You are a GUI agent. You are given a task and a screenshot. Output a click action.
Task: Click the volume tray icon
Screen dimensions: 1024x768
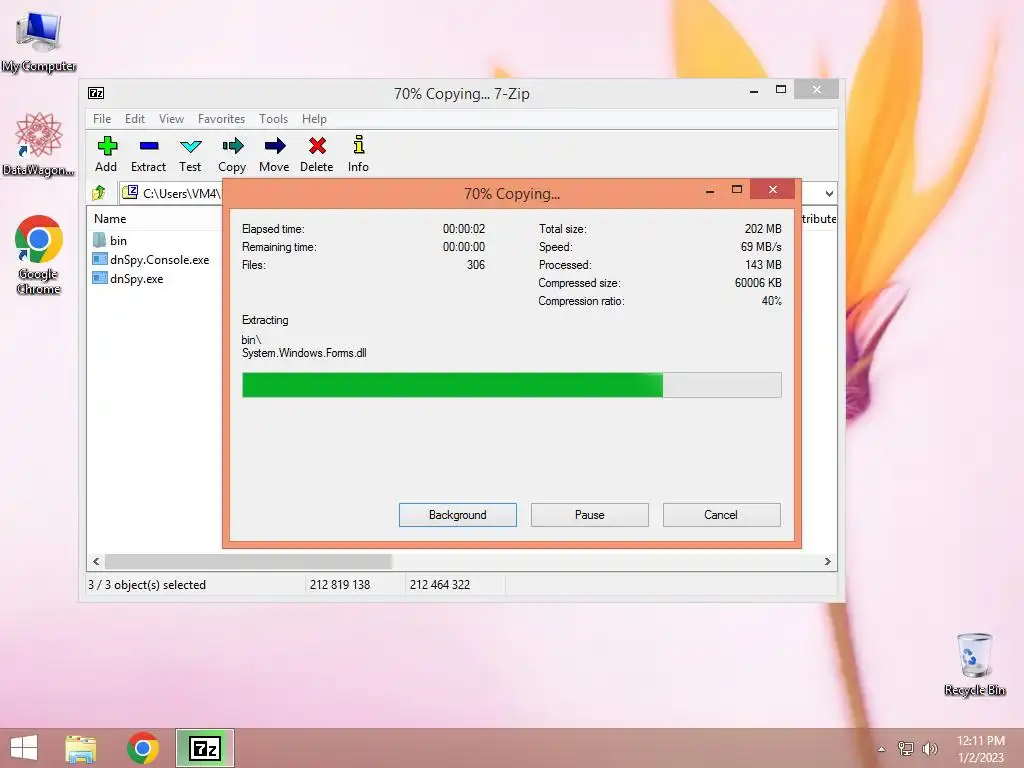point(930,748)
